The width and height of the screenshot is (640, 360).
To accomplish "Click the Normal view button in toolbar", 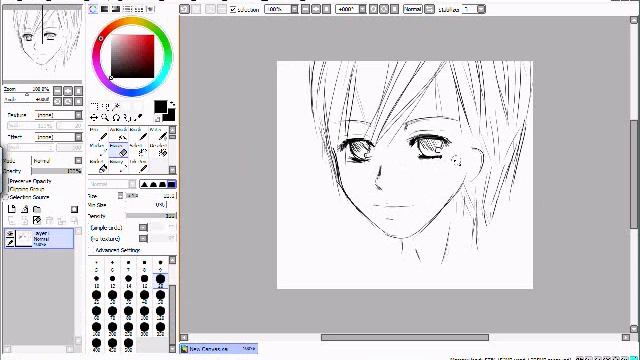I will coord(413,9).
